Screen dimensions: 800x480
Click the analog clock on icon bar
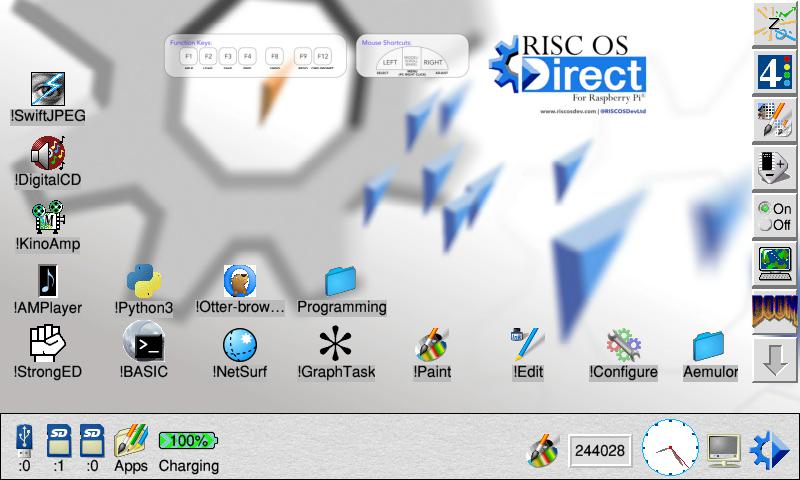[668, 448]
